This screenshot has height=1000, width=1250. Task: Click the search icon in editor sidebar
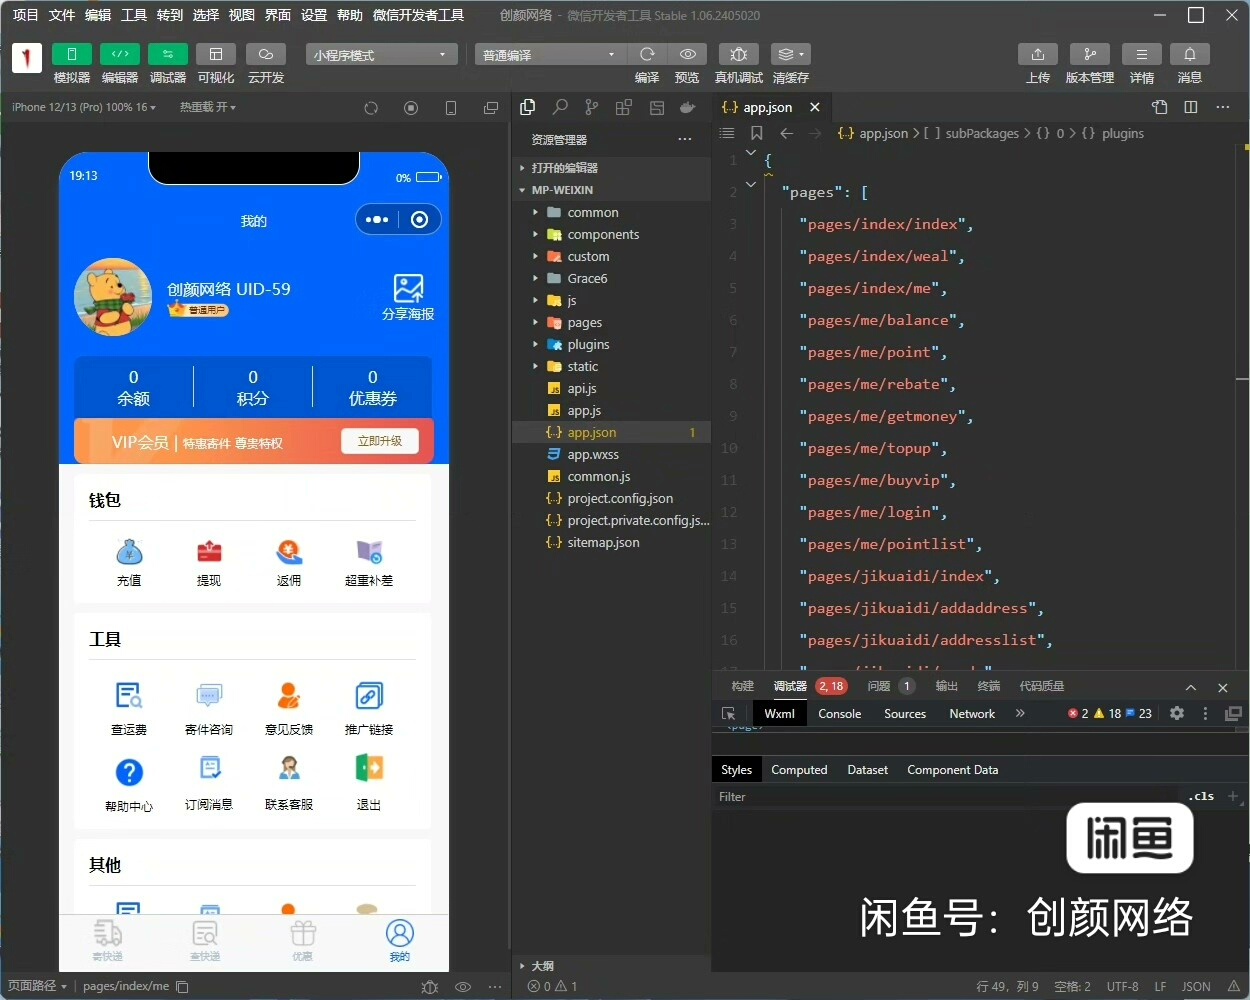pyautogui.click(x=560, y=107)
